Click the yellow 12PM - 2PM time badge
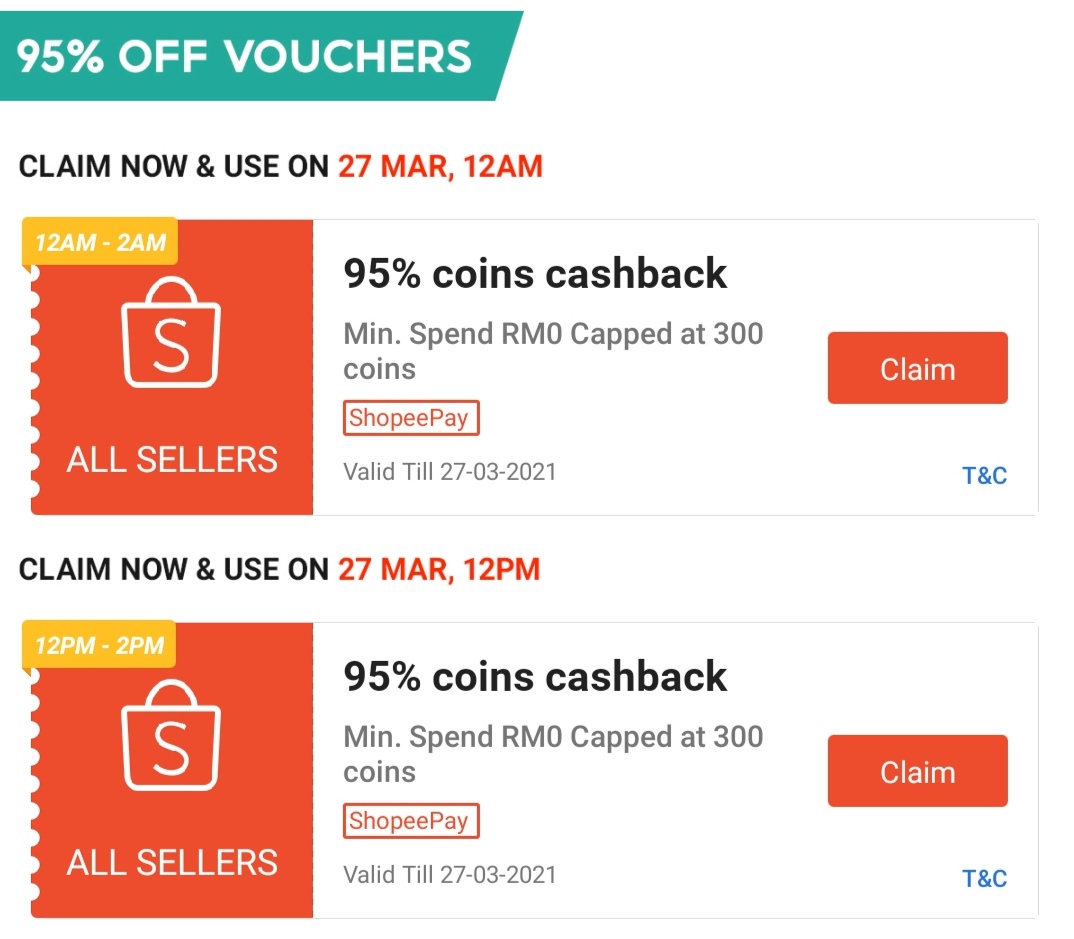This screenshot has height=939, width=1074. coord(99,645)
